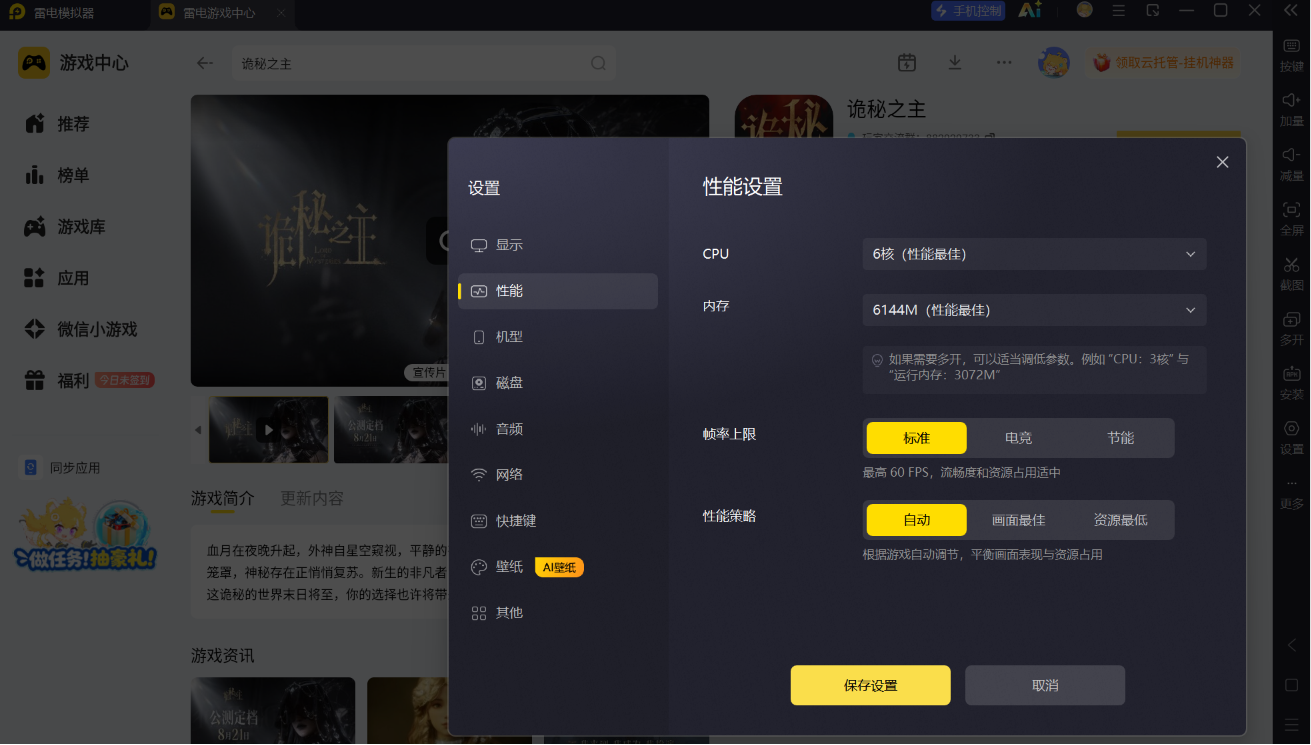Set performance strategy to 画面最佳
This screenshot has height=745, width=1311.
1018,520
